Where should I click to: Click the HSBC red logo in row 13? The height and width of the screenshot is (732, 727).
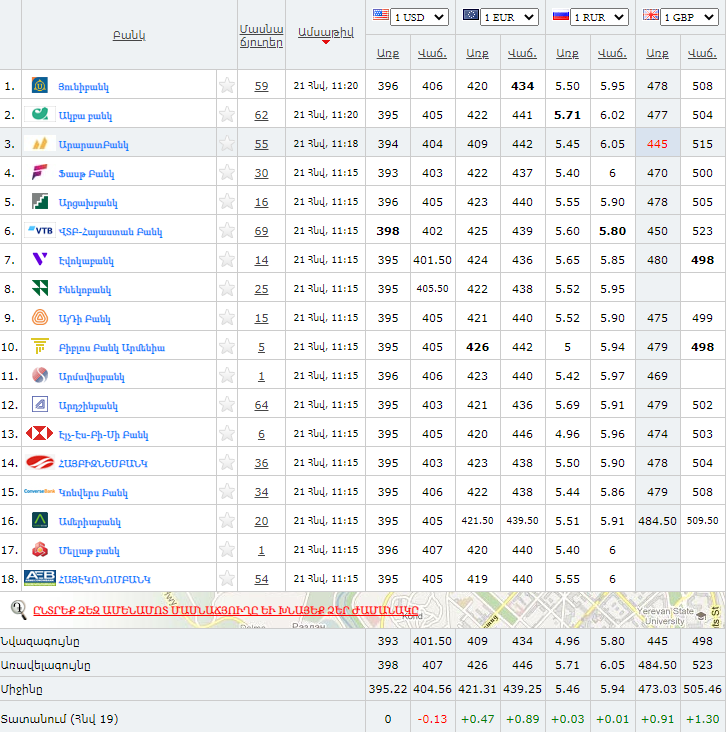40,433
